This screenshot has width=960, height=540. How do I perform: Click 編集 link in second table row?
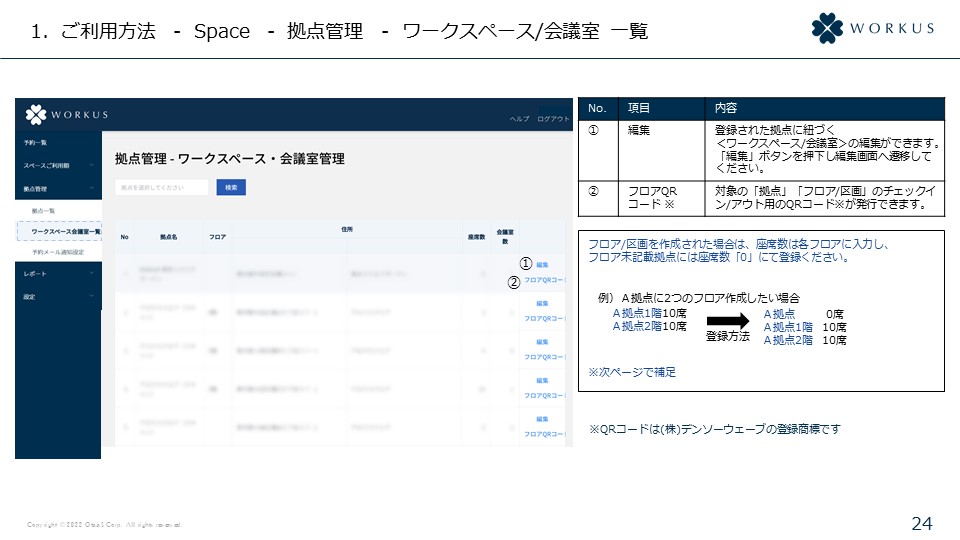542,303
